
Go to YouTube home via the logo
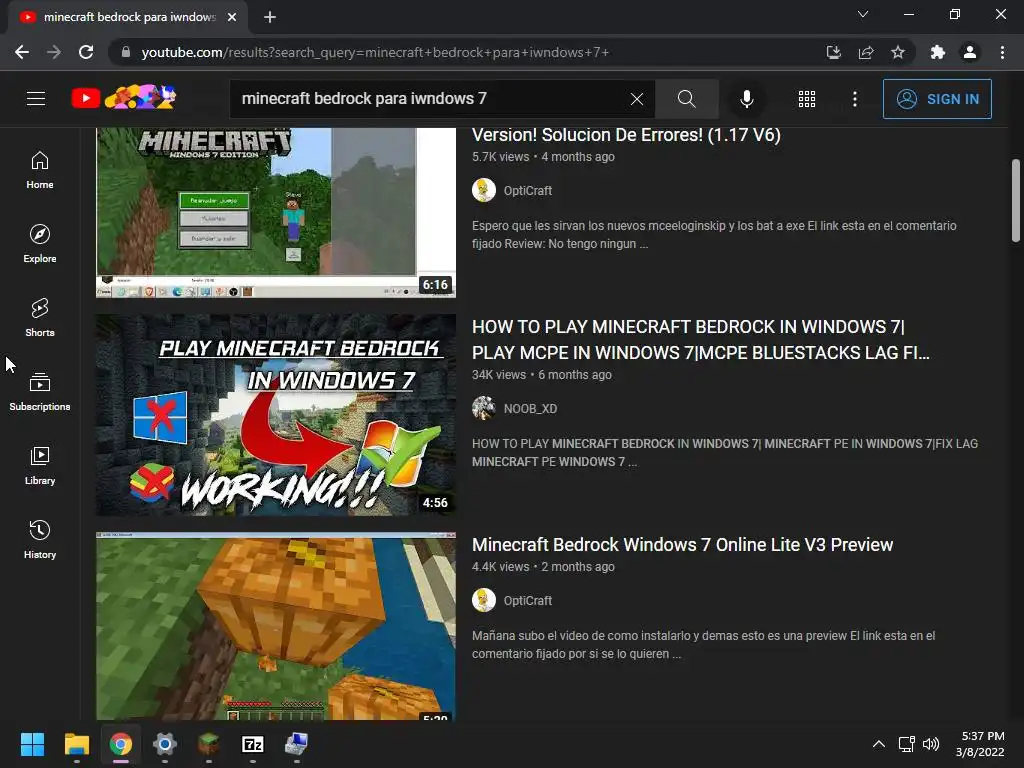click(x=123, y=98)
